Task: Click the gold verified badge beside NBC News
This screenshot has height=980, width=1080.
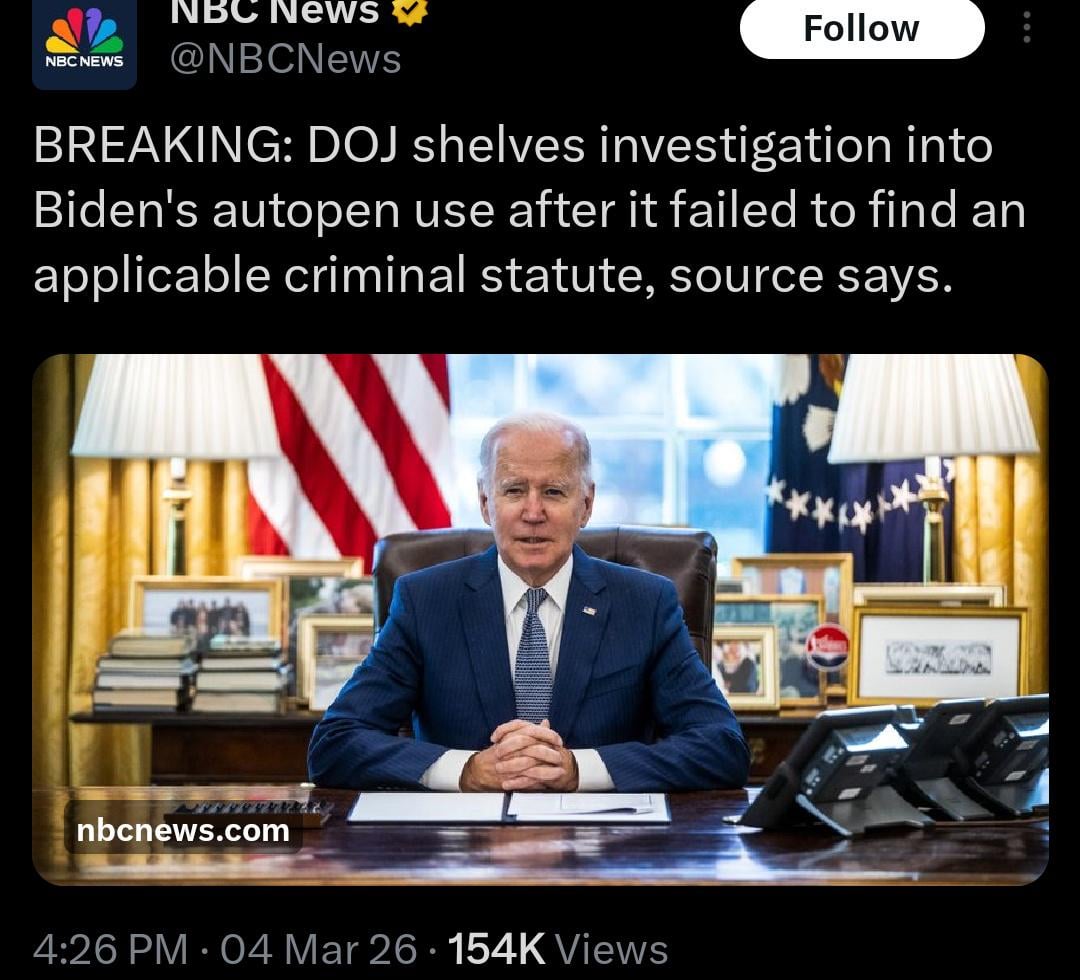Action: 410,12
